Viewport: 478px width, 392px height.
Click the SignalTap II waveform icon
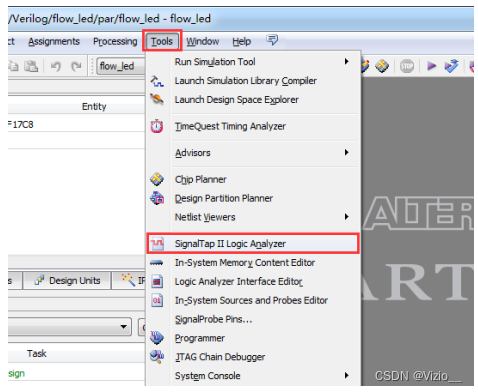pos(157,244)
